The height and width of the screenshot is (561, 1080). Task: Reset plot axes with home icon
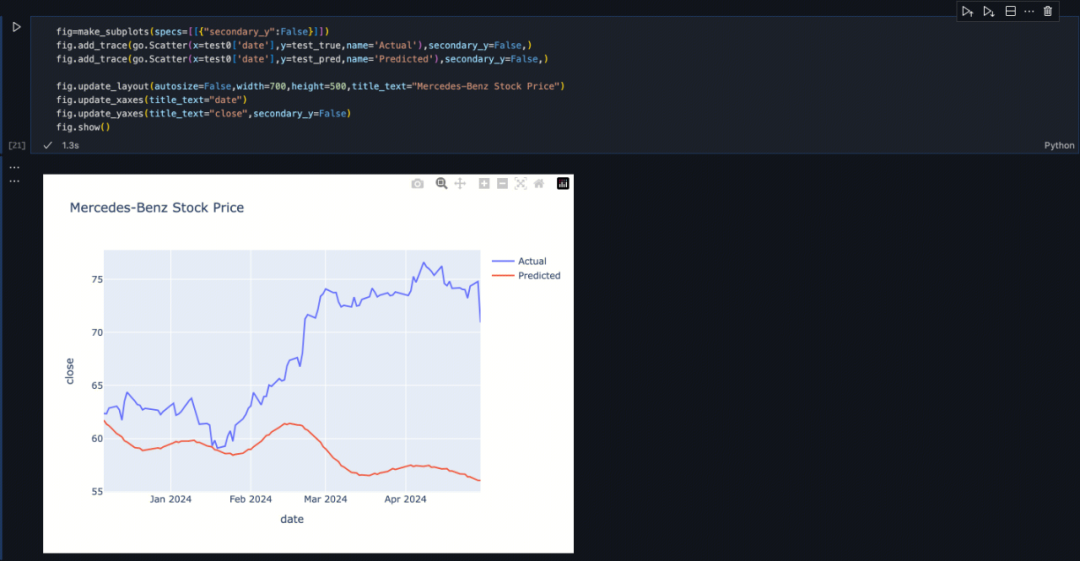[539, 184]
